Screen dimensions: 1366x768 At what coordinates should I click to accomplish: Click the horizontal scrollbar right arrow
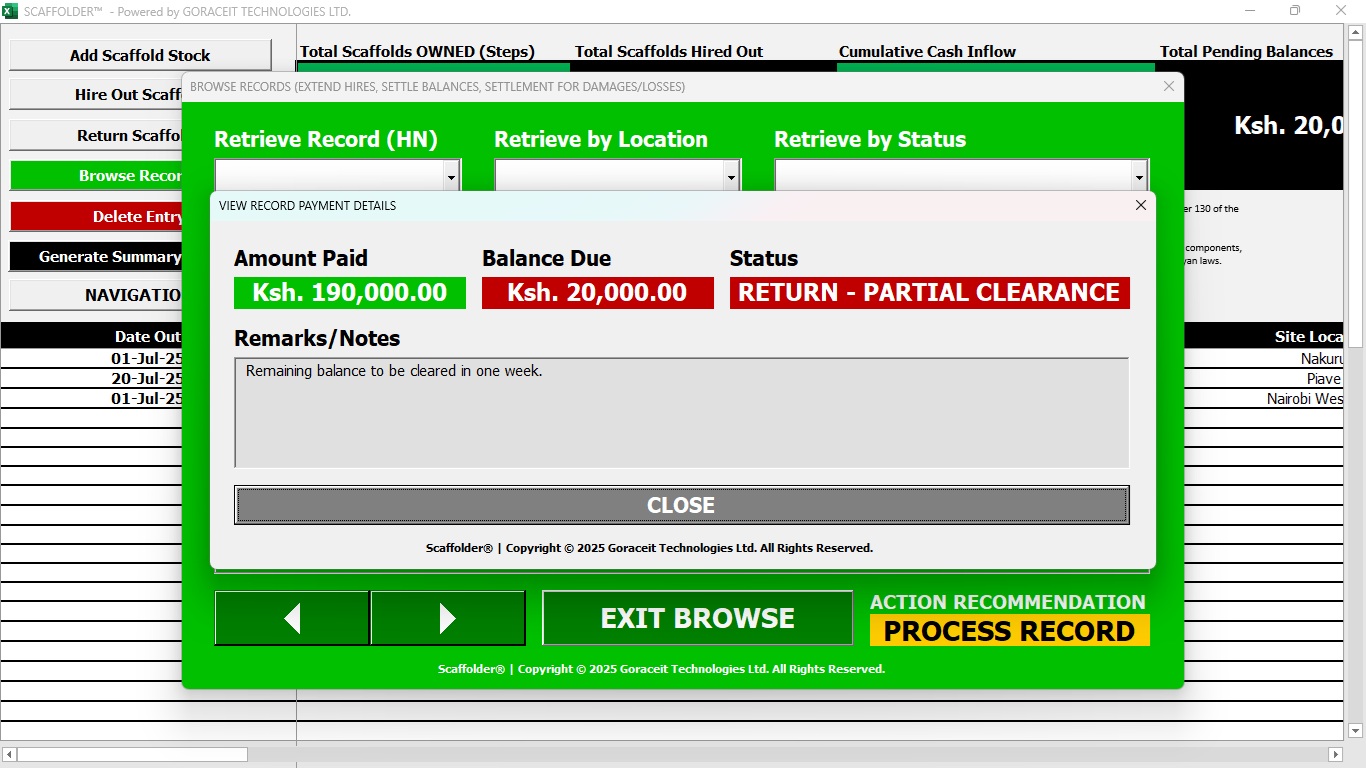(x=1335, y=754)
